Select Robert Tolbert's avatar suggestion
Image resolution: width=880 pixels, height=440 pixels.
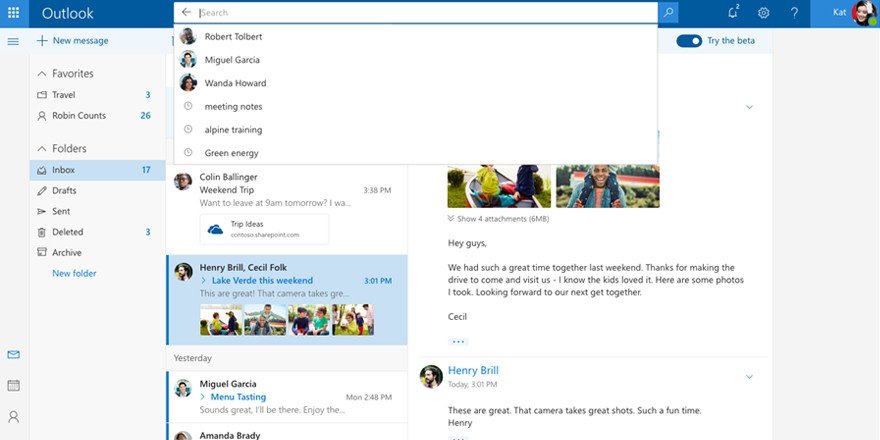[x=187, y=36]
